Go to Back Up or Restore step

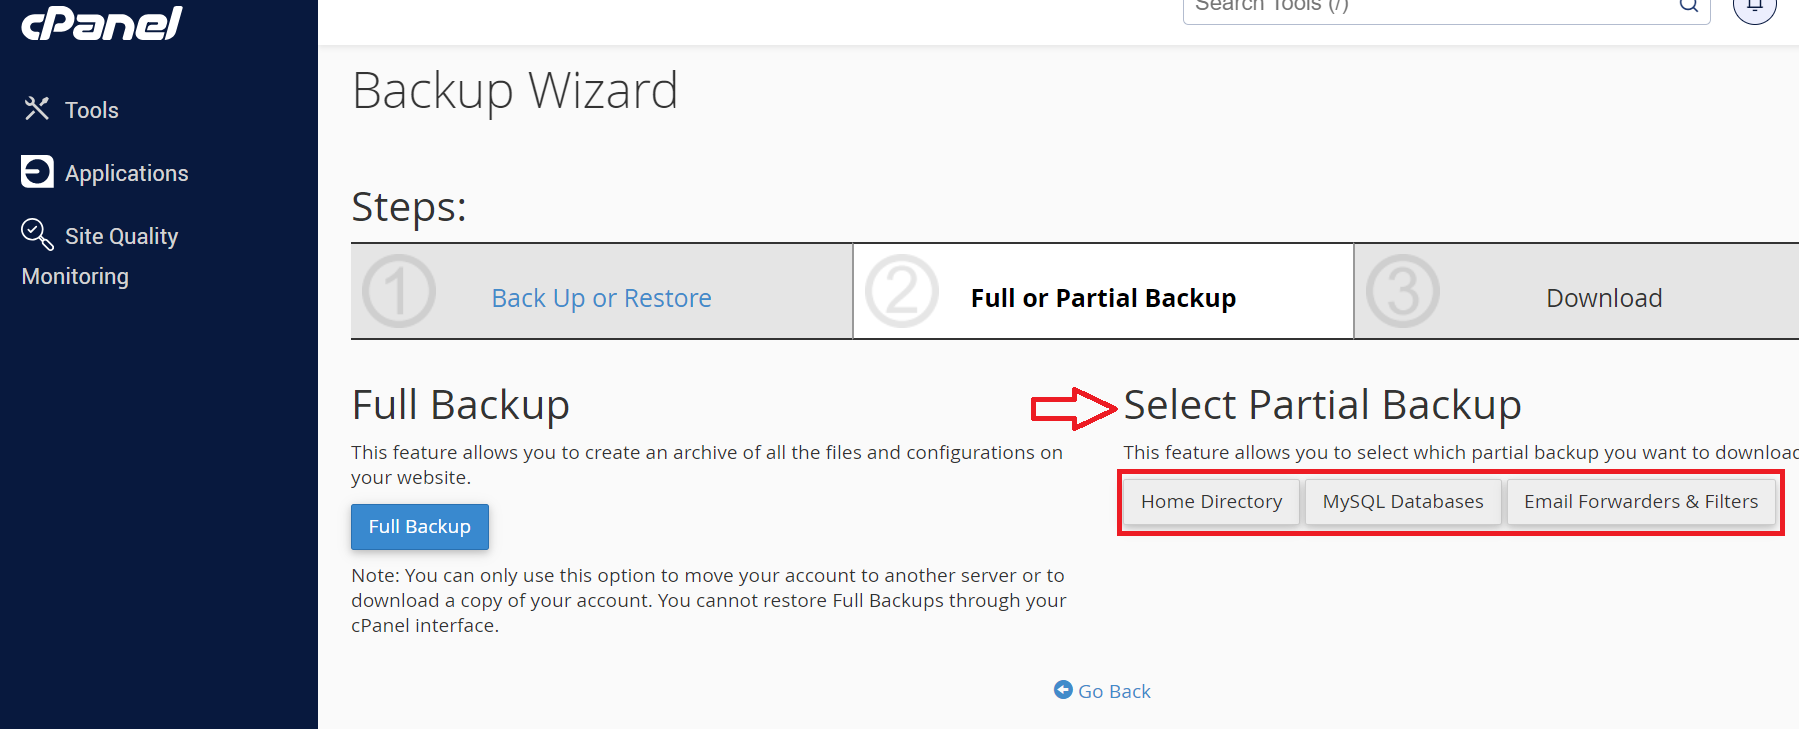[x=601, y=298]
